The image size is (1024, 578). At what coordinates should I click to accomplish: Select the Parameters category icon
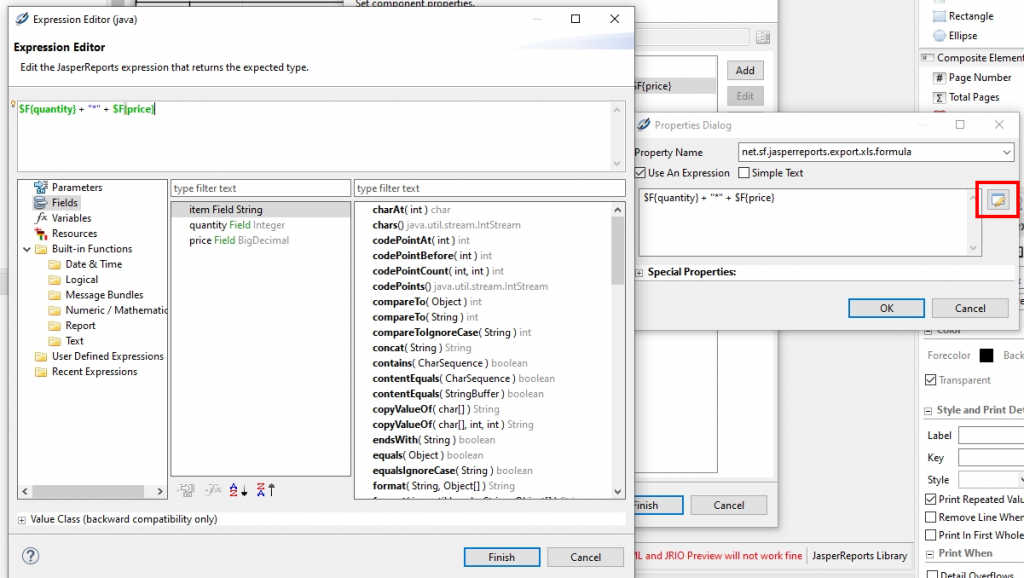40,187
